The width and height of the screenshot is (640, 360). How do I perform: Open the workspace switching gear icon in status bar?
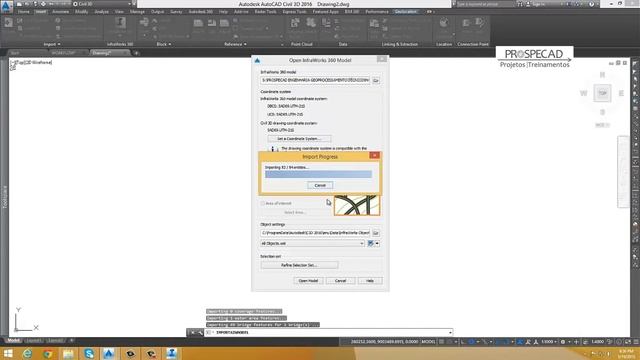[564, 342]
